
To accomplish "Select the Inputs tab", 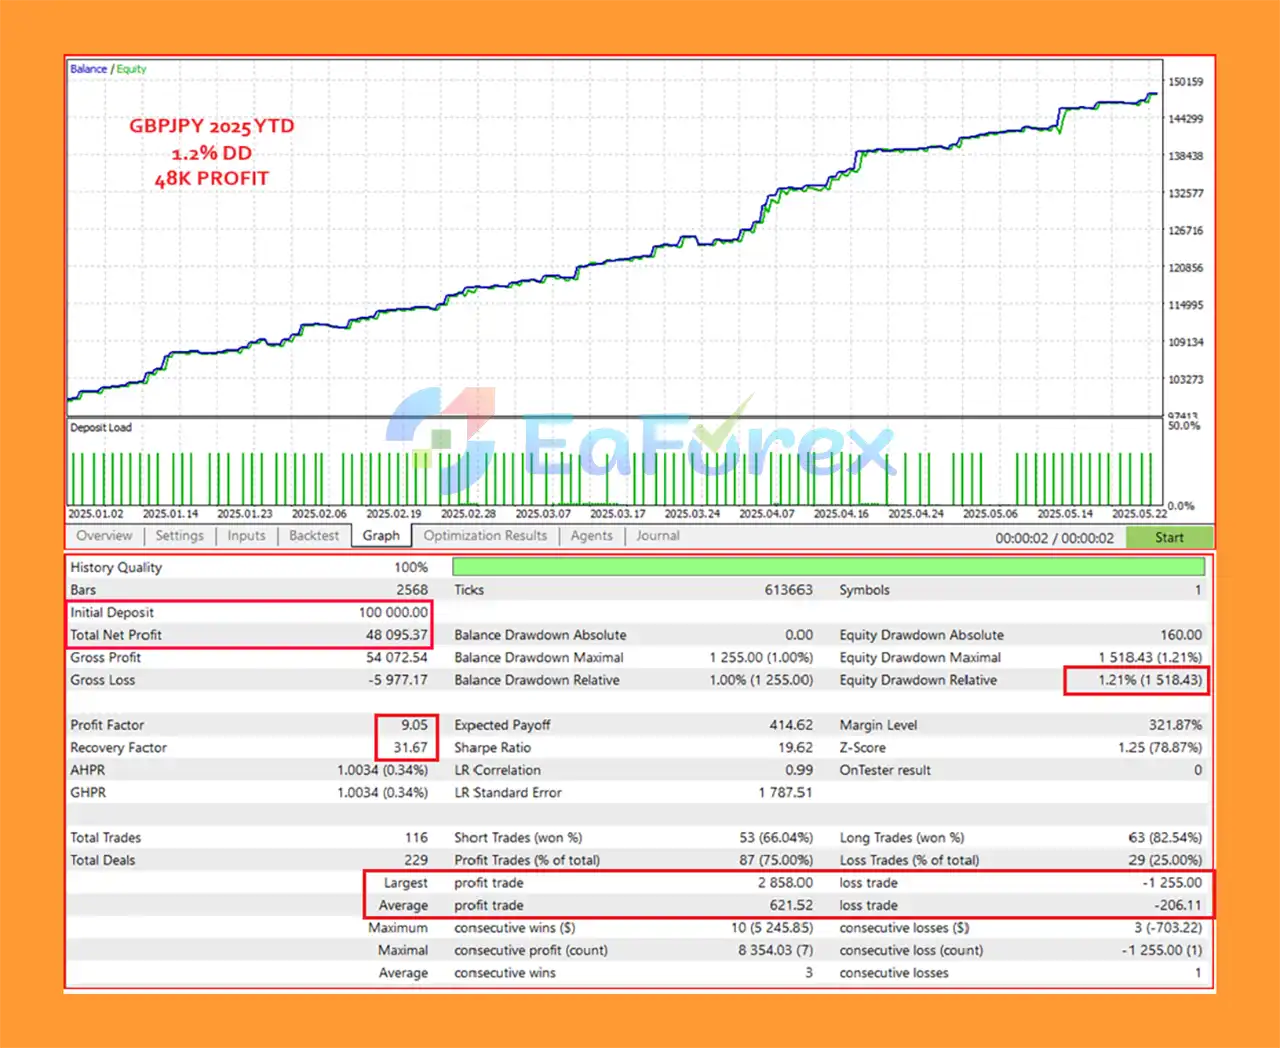I will coord(246,536).
